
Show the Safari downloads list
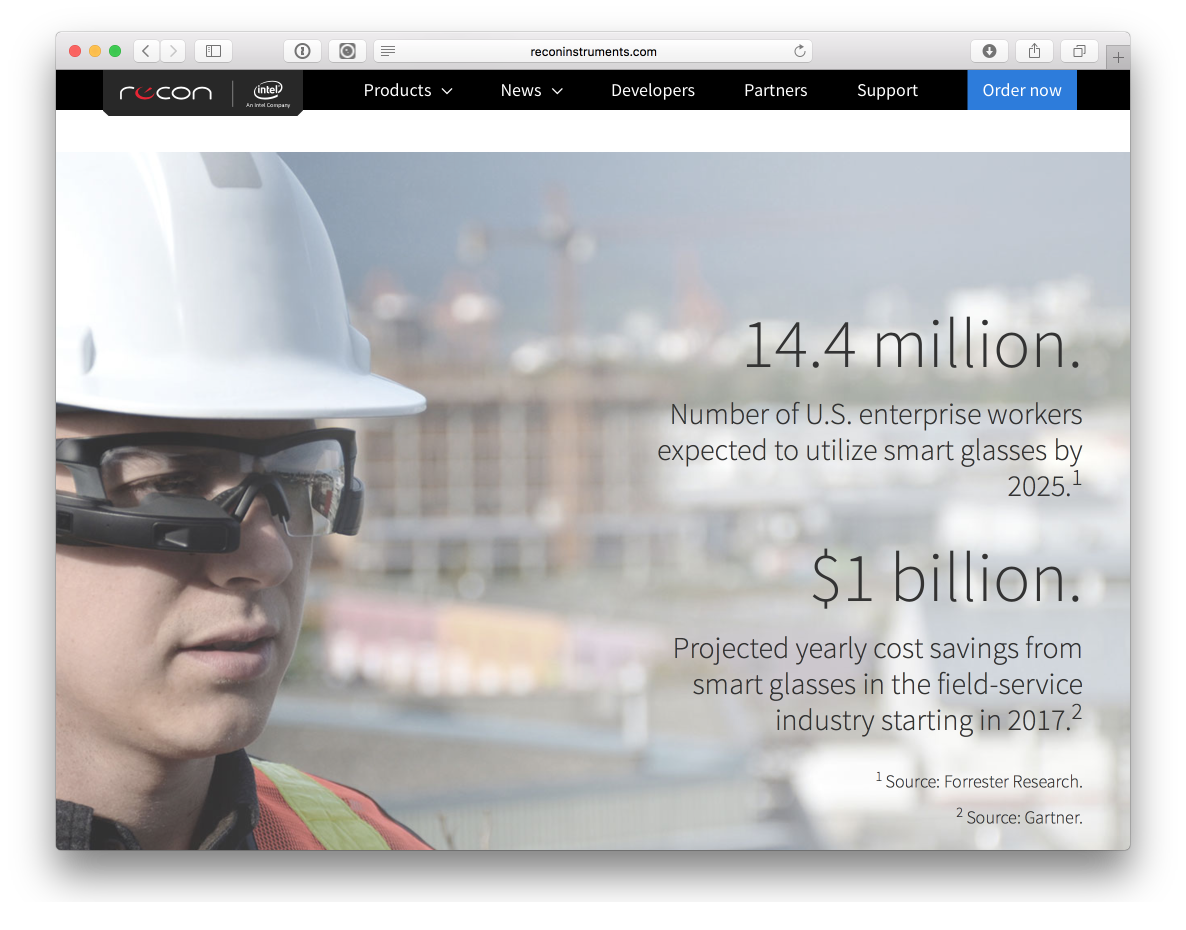989,51
